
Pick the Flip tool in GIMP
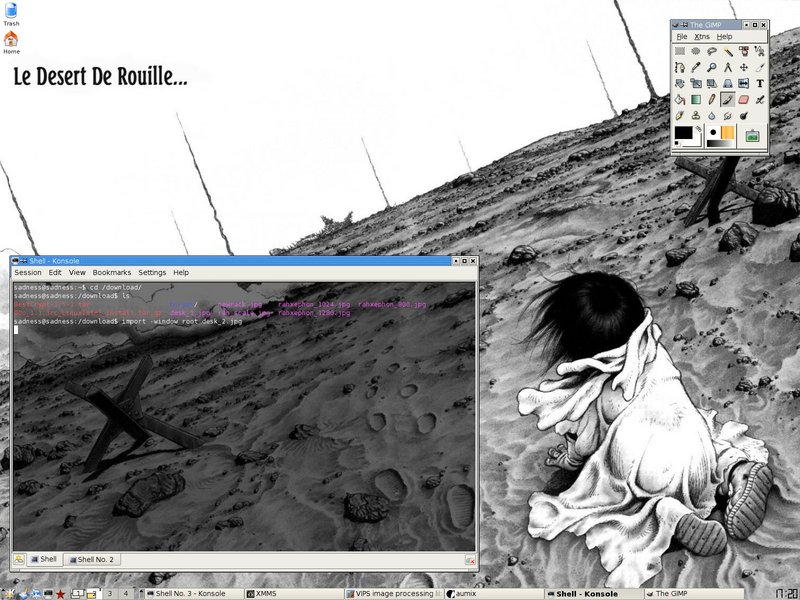(744, 84)
